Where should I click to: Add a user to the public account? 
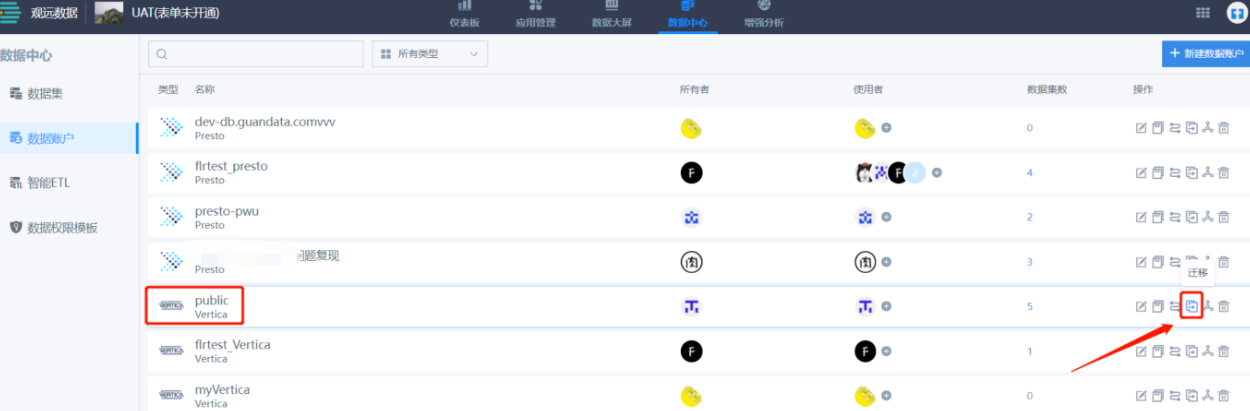click(886, 306)
